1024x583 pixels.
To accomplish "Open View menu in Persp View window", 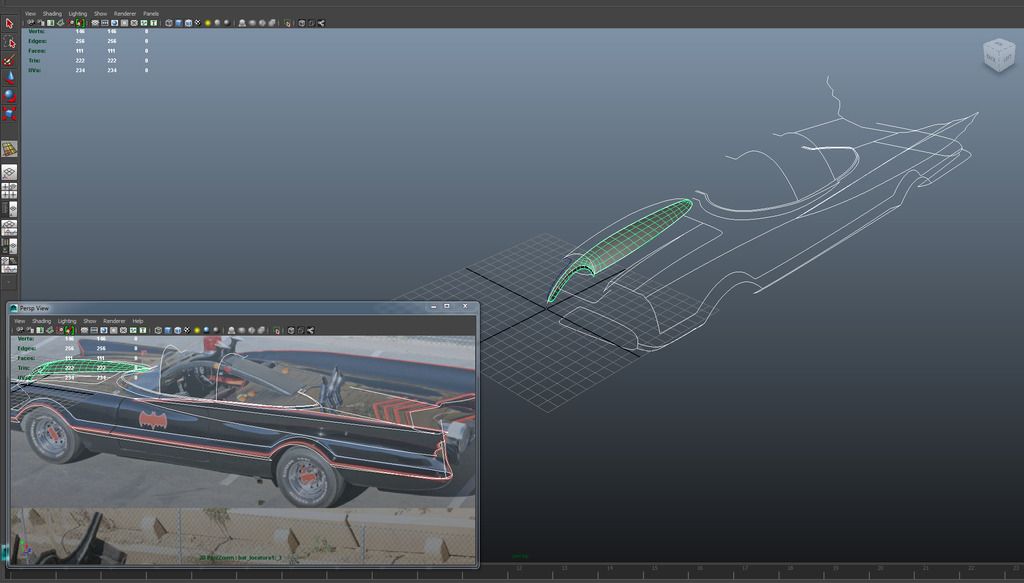I will coord(20,321).
